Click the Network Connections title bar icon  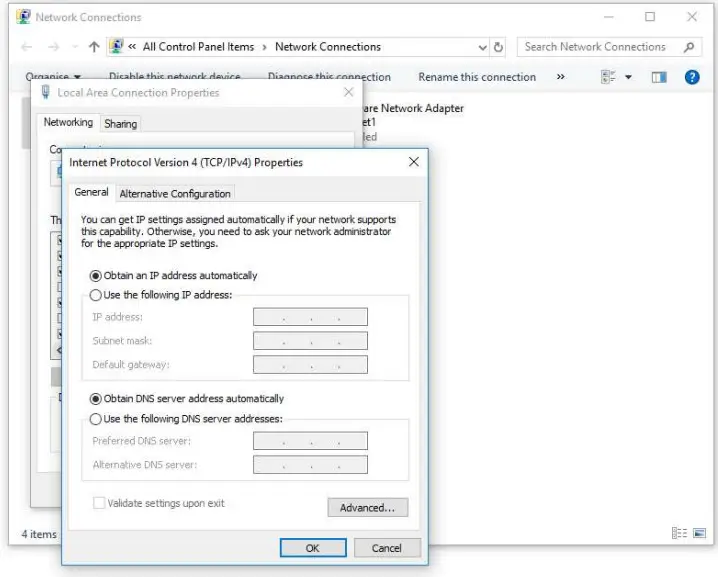pos(23,17)
